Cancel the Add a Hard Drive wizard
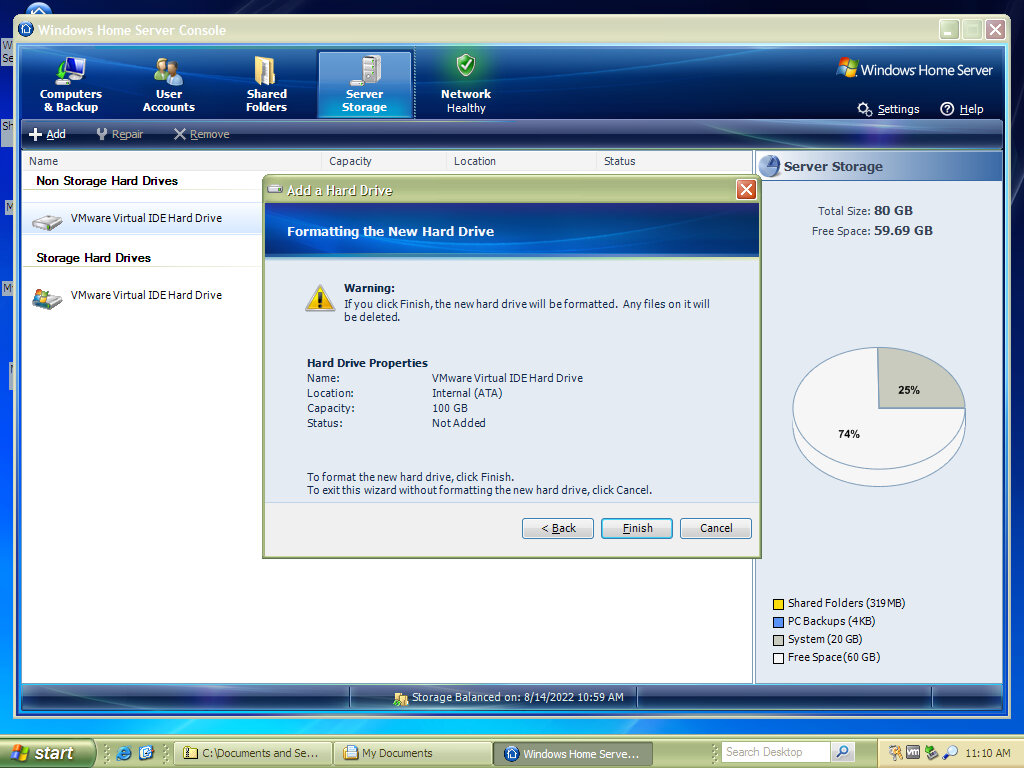 (715, 528)
